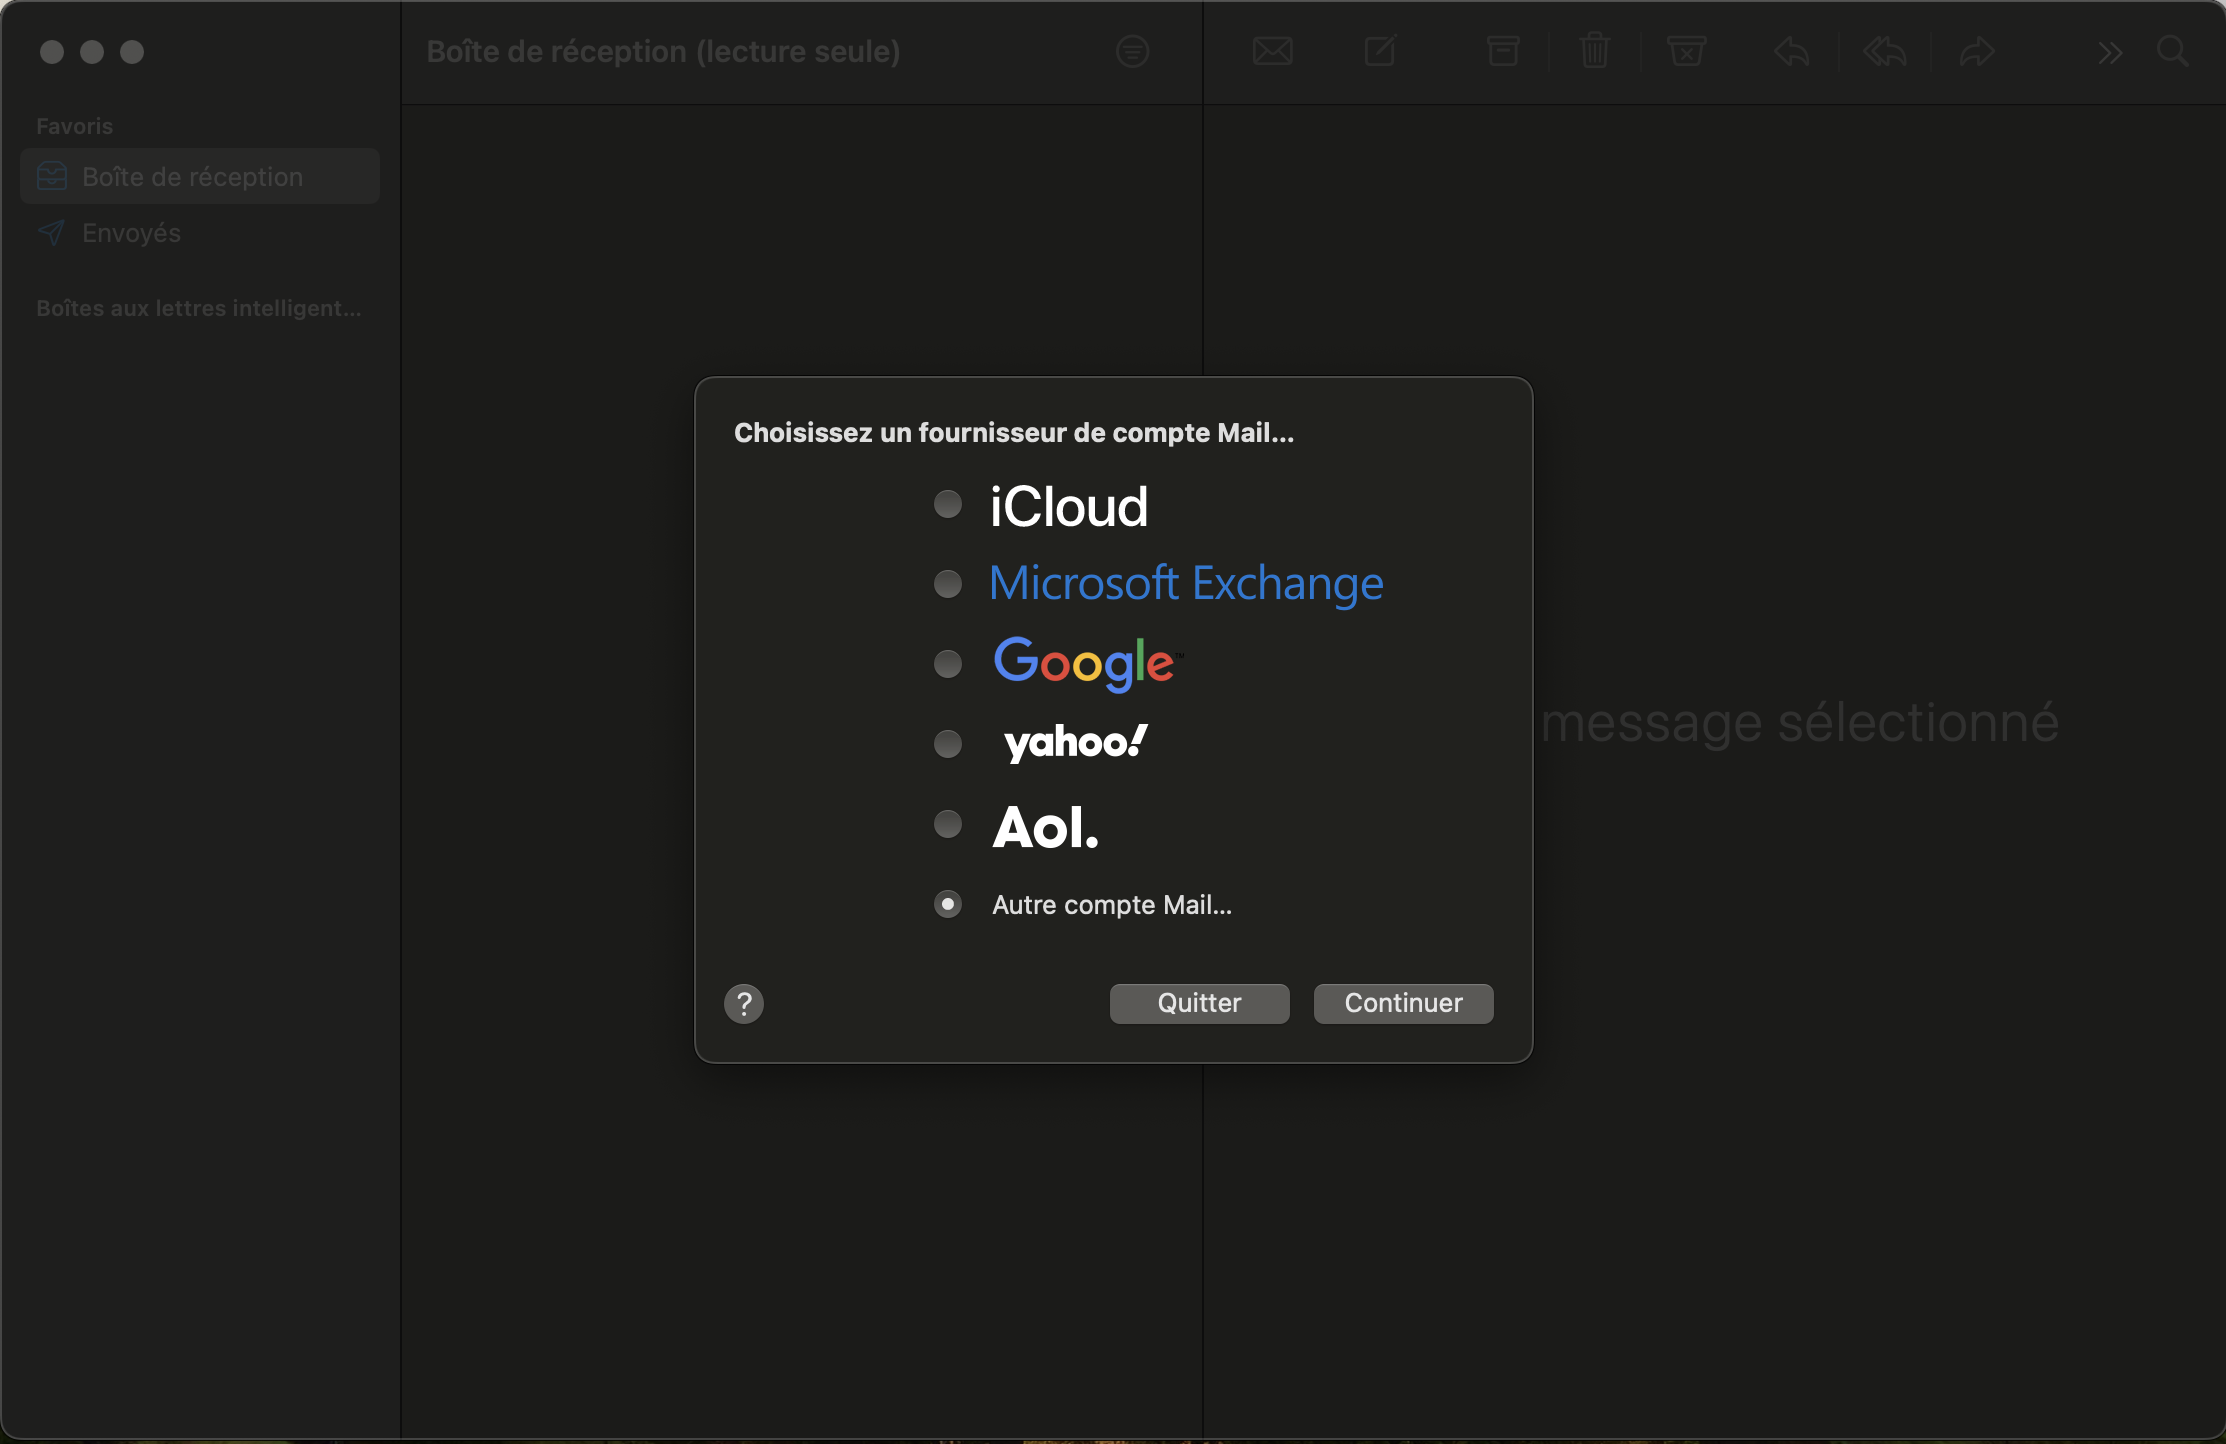This screenshot has width=2226, height=1444.
Task: Click the iCloud logo text
Action: click(x=1069, y=506)
